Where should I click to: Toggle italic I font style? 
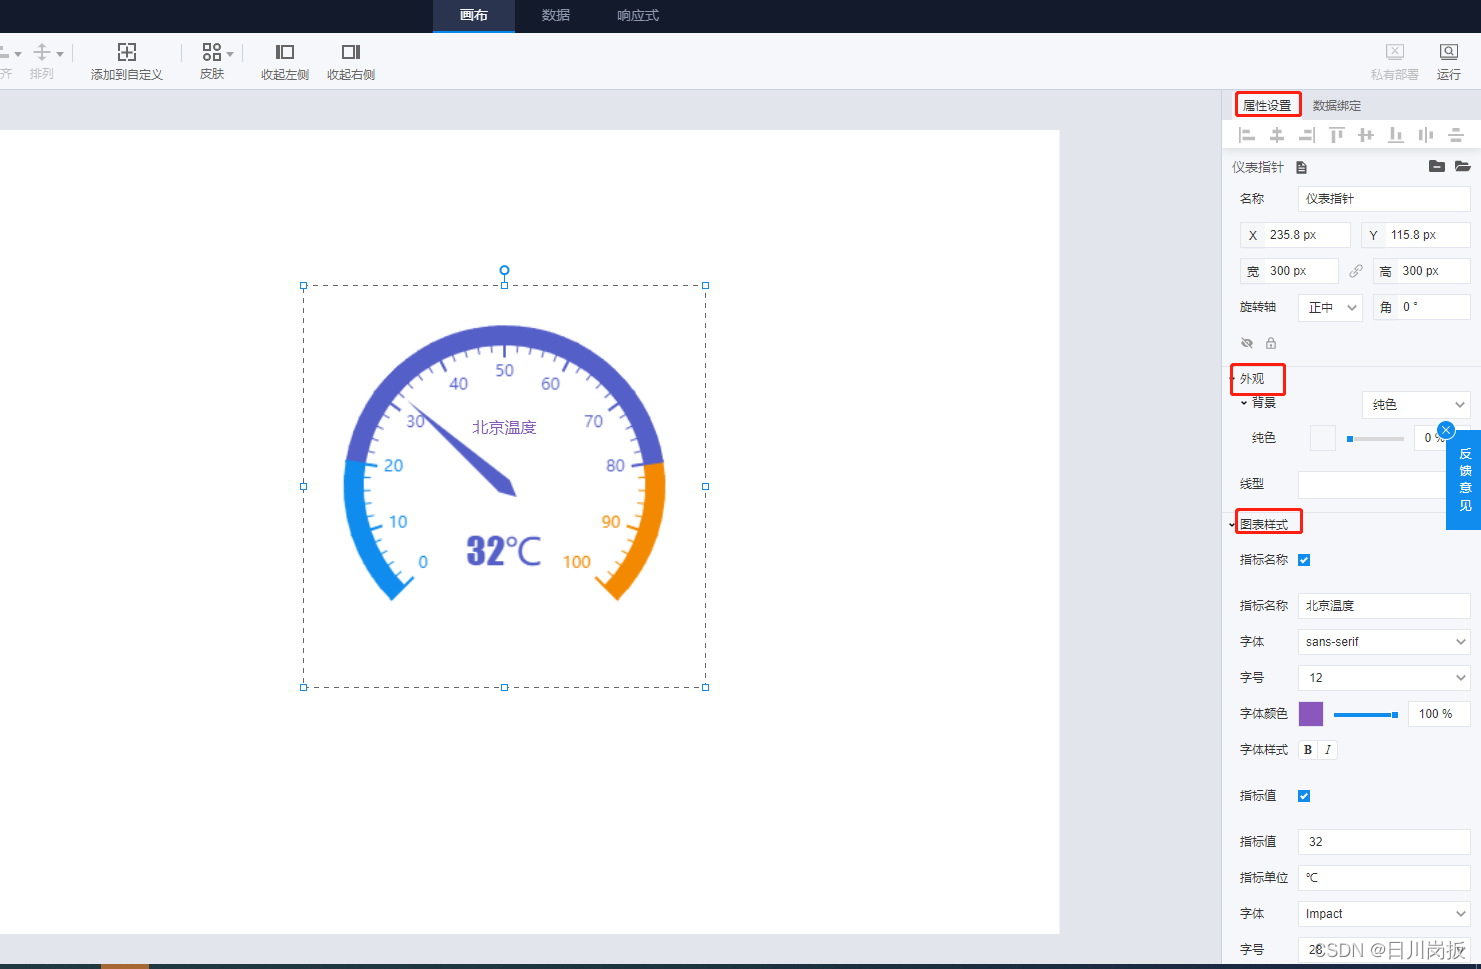coord(1328,750)
